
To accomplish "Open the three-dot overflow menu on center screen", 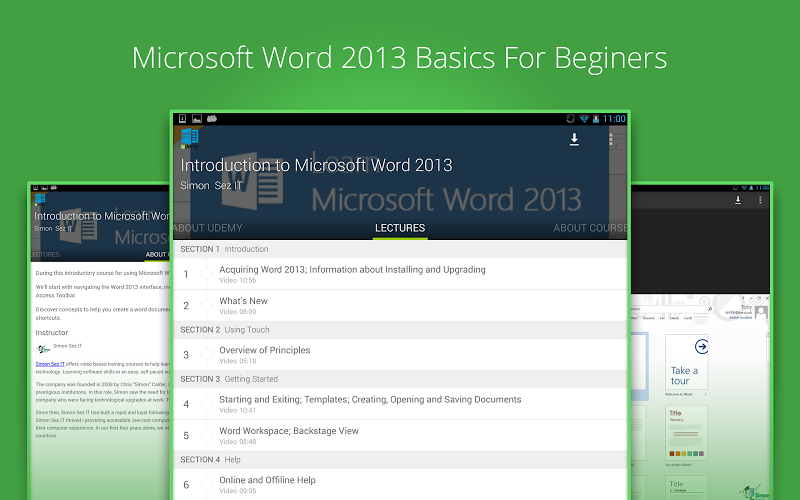I will pyautogui.click(x=610, y=140).
